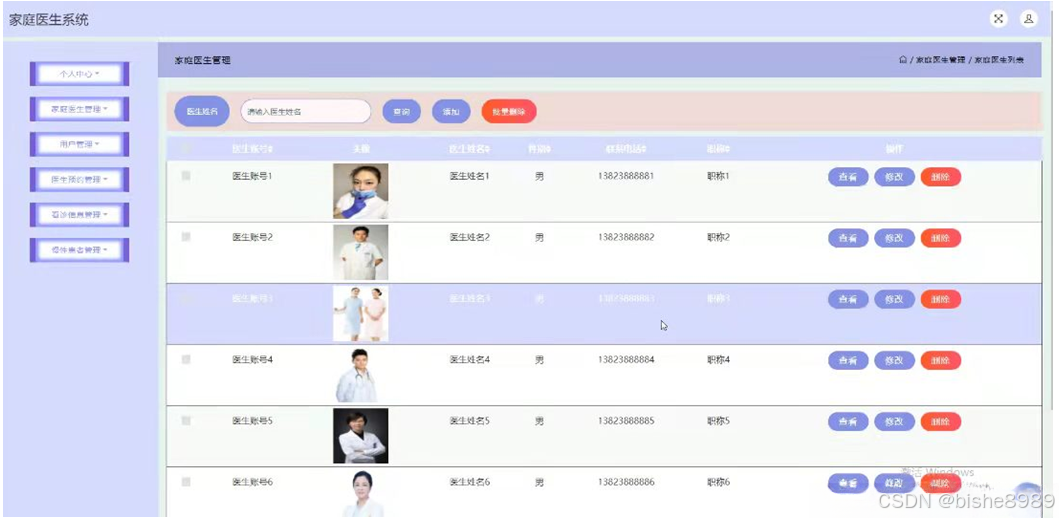
Task: Check the checkbox for 医生账号2 row
Action: (x=186, y=237)
